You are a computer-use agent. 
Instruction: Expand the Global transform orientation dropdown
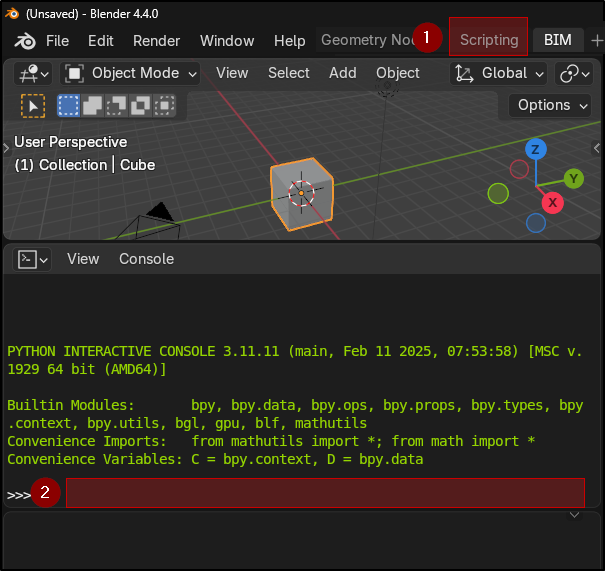tap(499, 73)
